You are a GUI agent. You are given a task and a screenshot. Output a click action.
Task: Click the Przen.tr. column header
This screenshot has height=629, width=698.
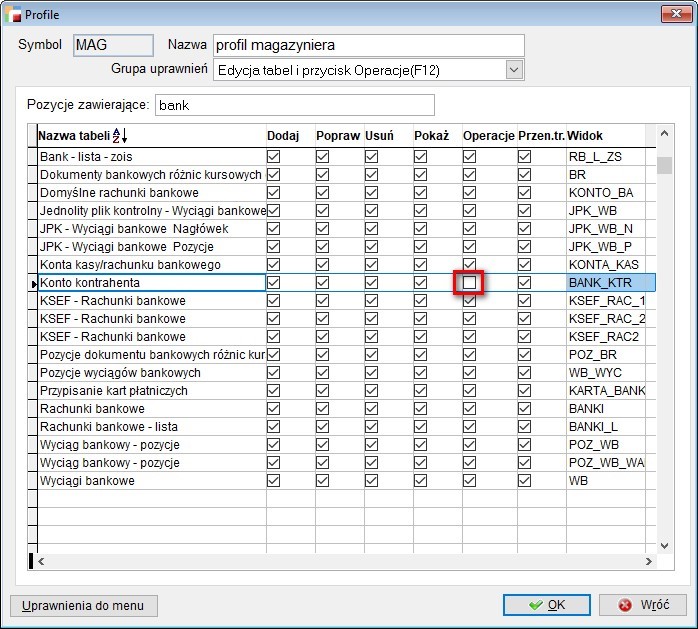click(x=541, y=136)
